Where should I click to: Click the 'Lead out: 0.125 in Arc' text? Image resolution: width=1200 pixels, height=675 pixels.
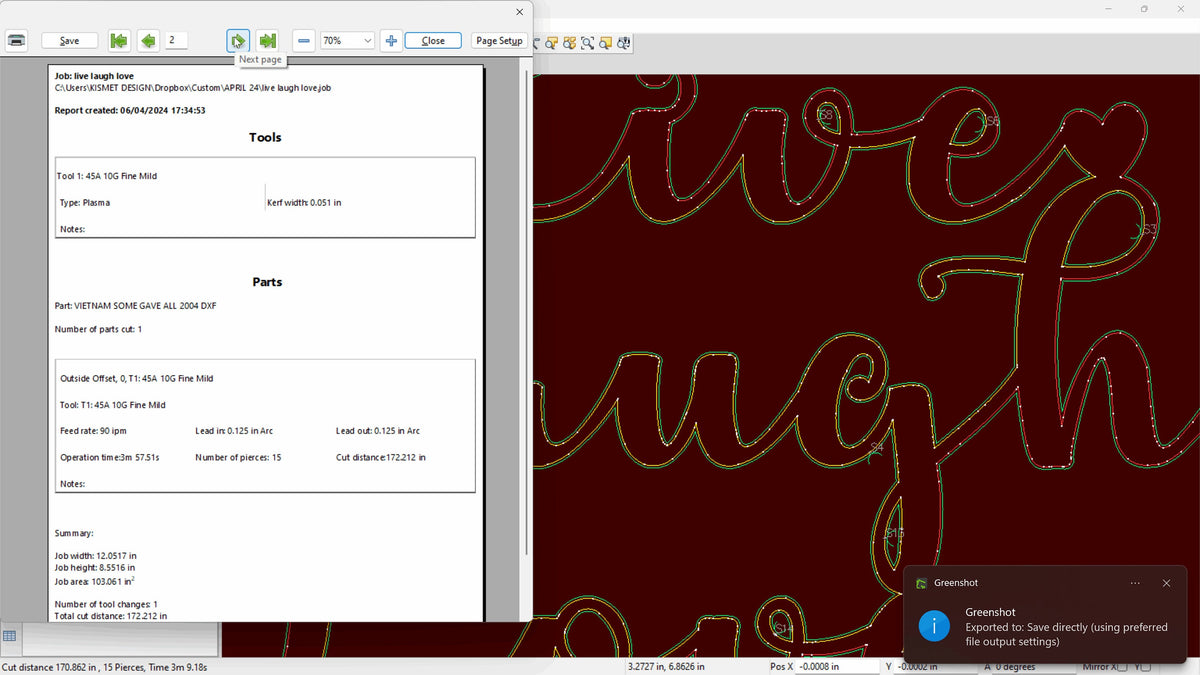tap(378, 431)
